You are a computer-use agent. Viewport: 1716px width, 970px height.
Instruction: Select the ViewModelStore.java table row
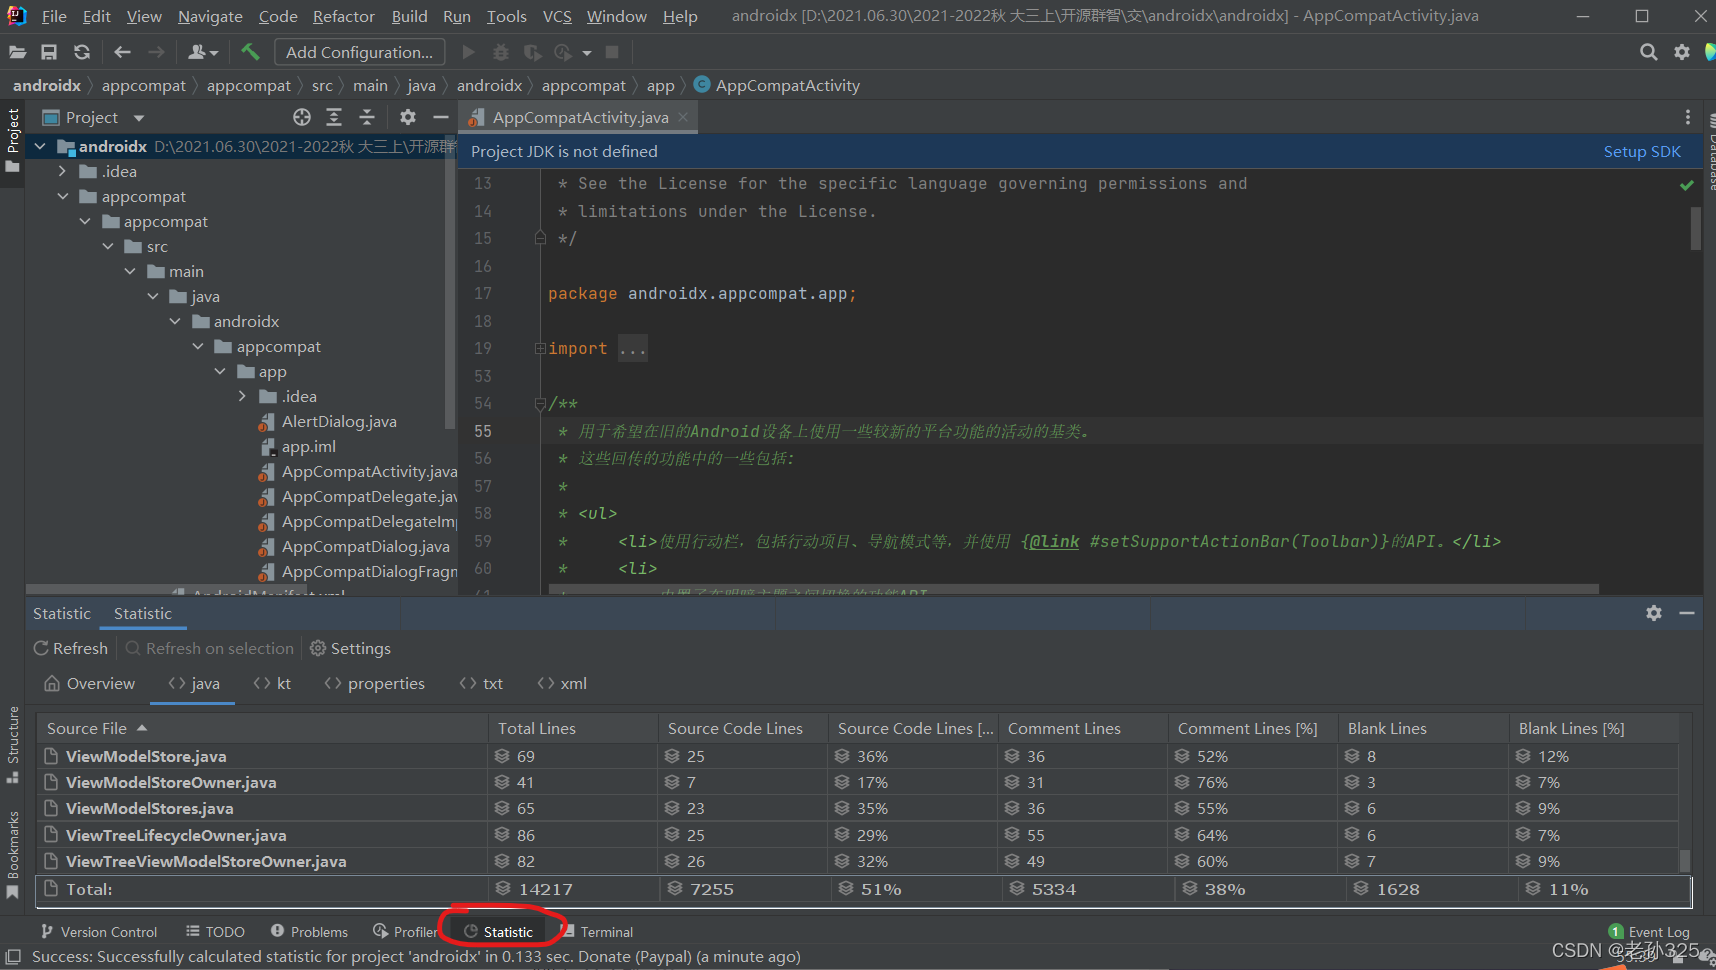858,756
